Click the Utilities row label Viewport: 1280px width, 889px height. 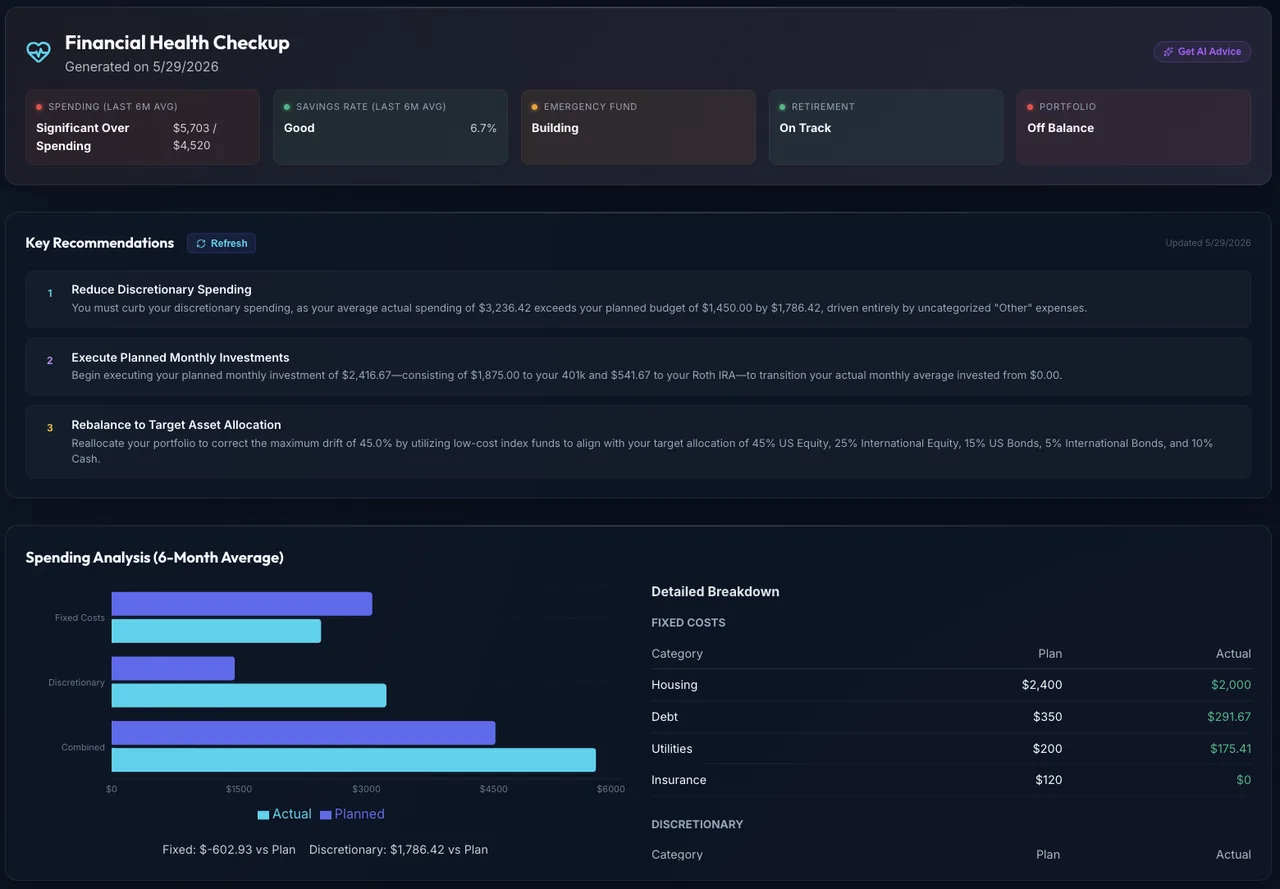click(x=671, y=749)
